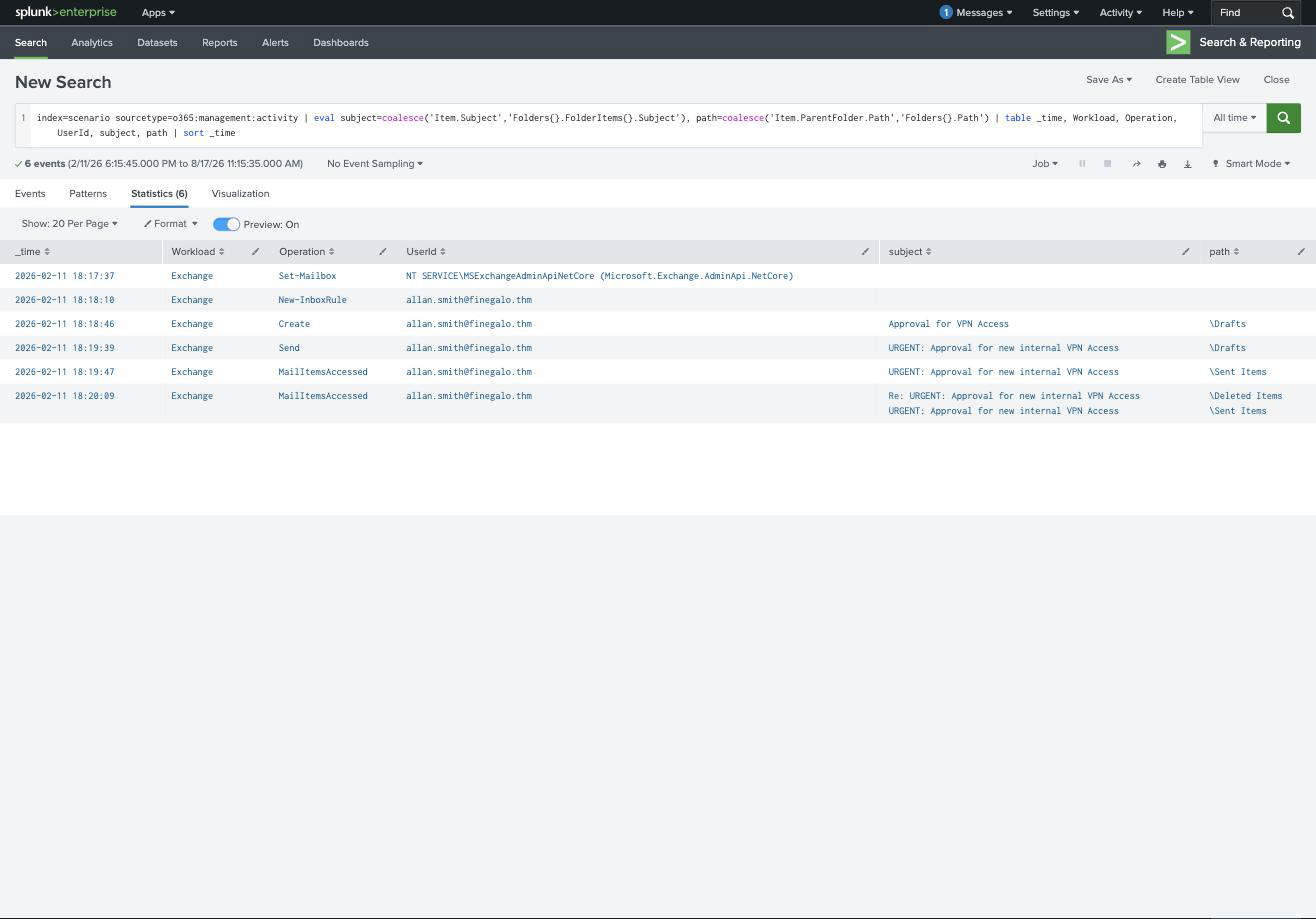This screenshot has width=1316, height=919.
Task: Open the Settings dropdown menu
Action: 1055,13
